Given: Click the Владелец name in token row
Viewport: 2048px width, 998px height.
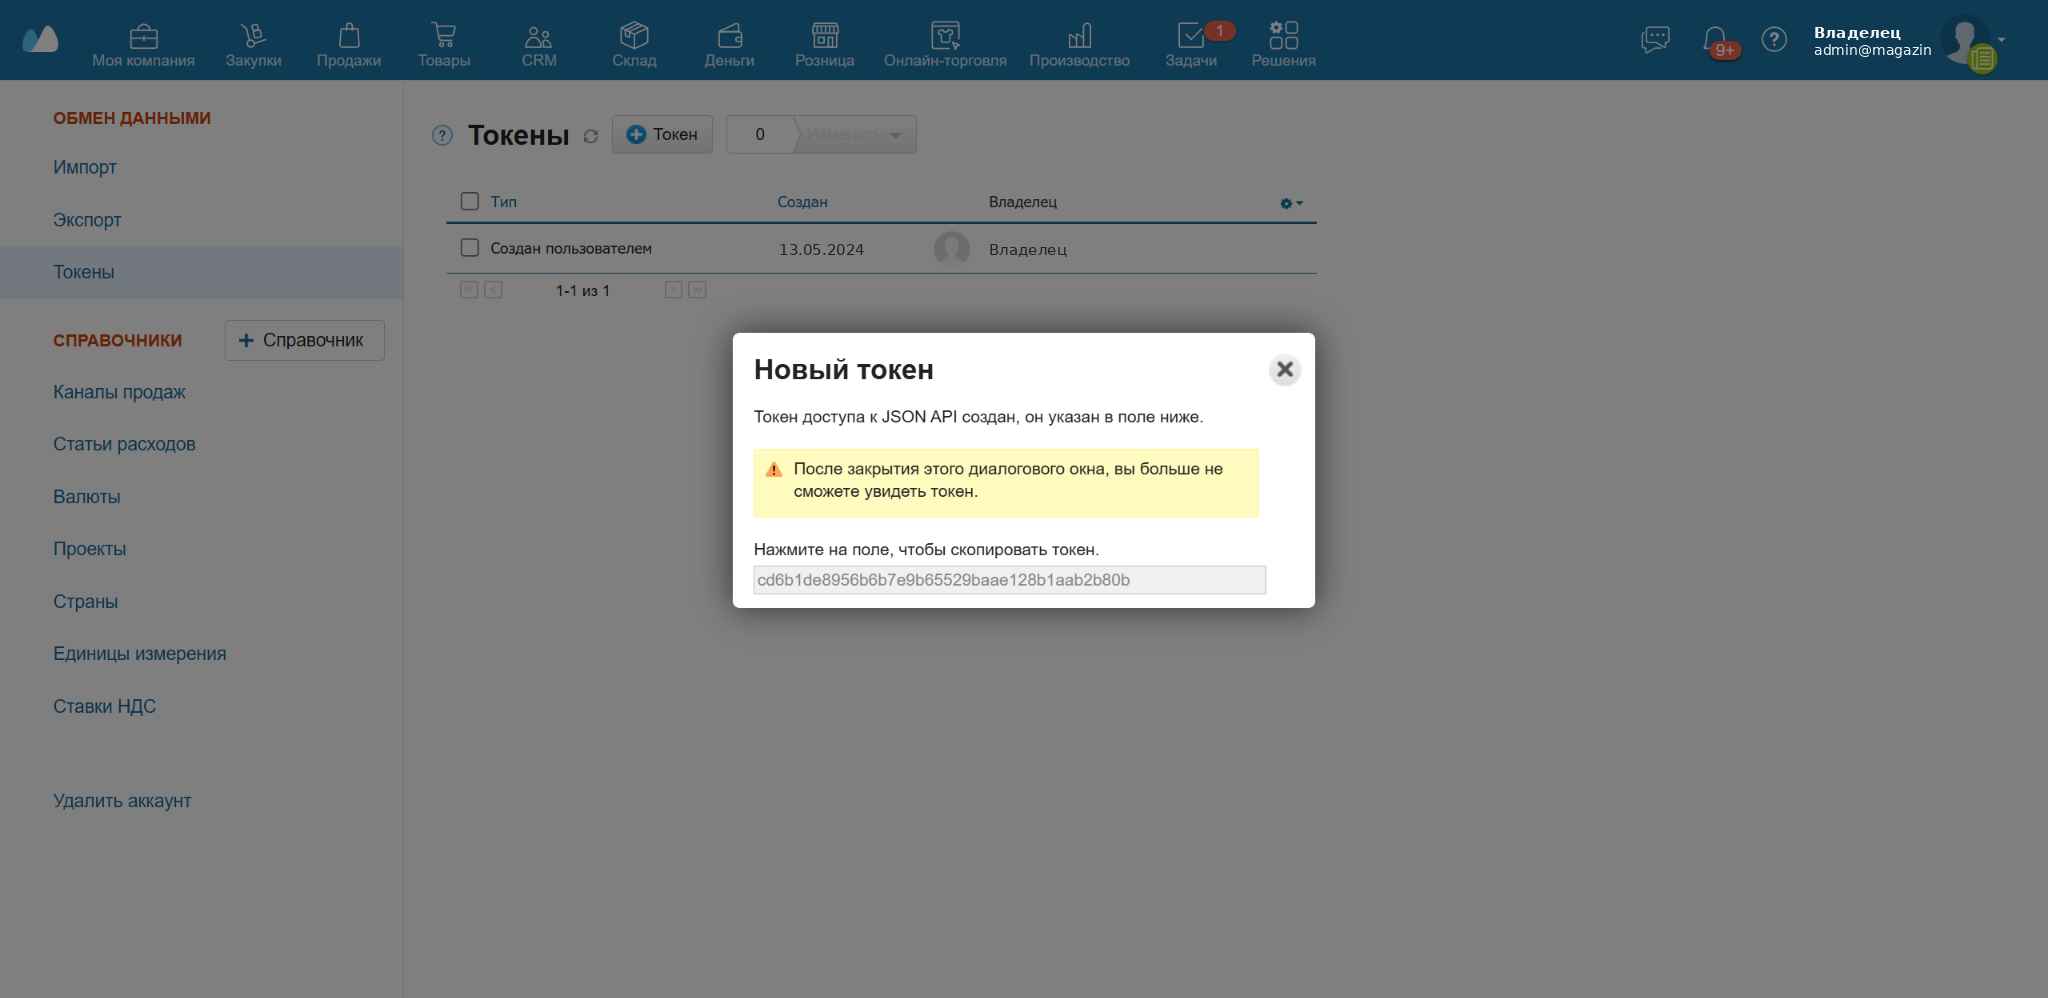Looking at the screenshot, I should click(x=1028, y=250).
